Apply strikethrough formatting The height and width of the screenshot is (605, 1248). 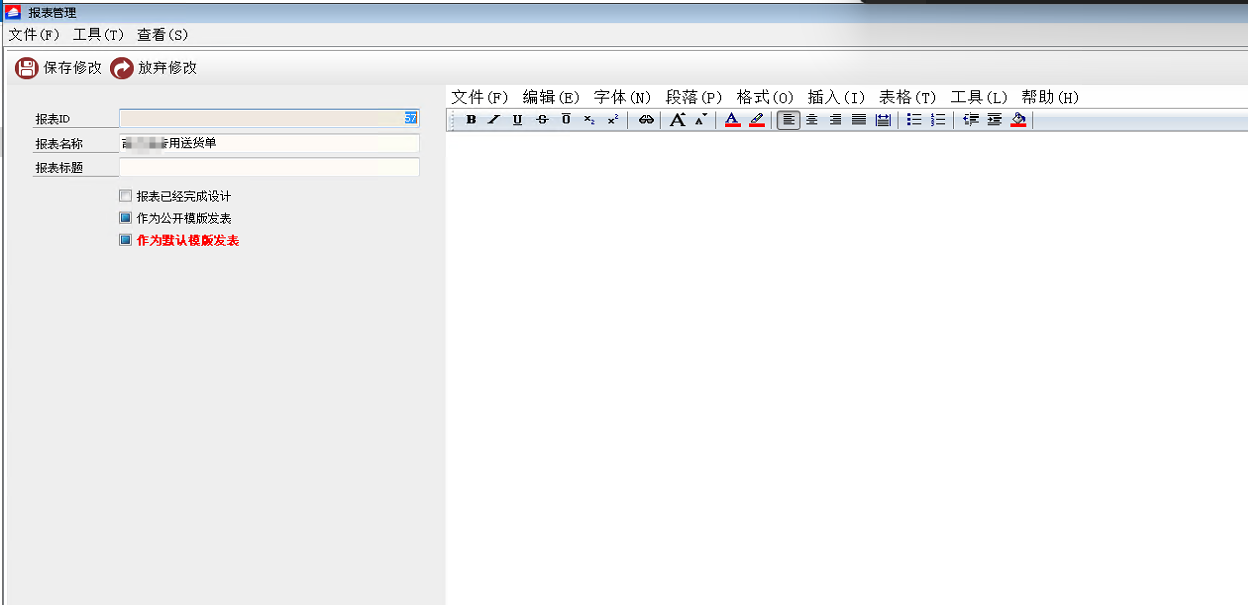click(x=542, y=120)
